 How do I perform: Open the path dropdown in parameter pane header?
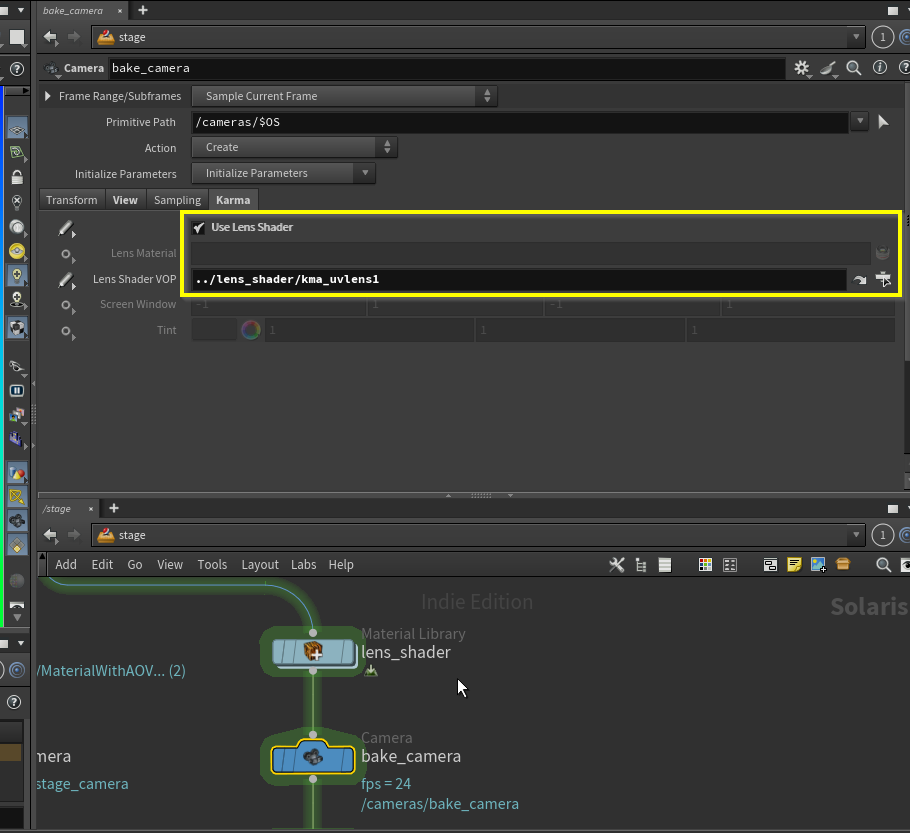[855, 37]
